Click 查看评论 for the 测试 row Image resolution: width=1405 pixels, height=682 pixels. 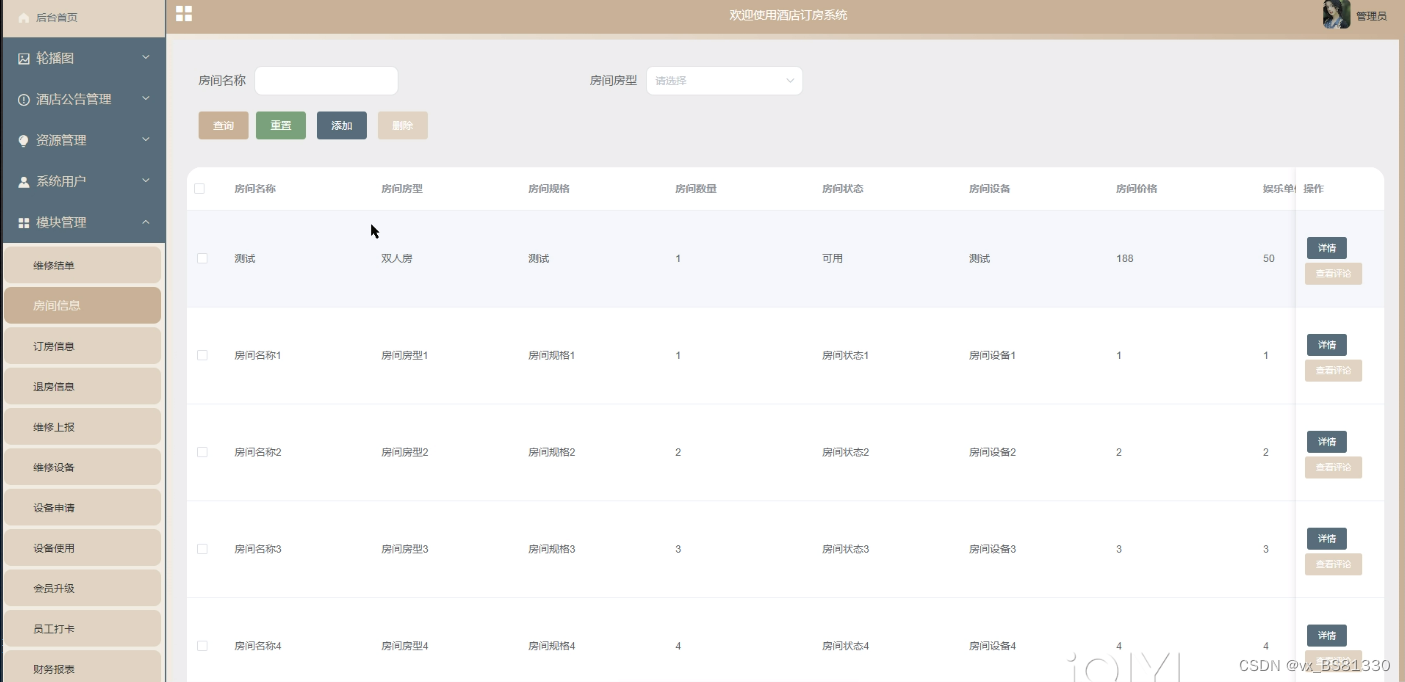pyautogui.click(x=1333, y=274)
